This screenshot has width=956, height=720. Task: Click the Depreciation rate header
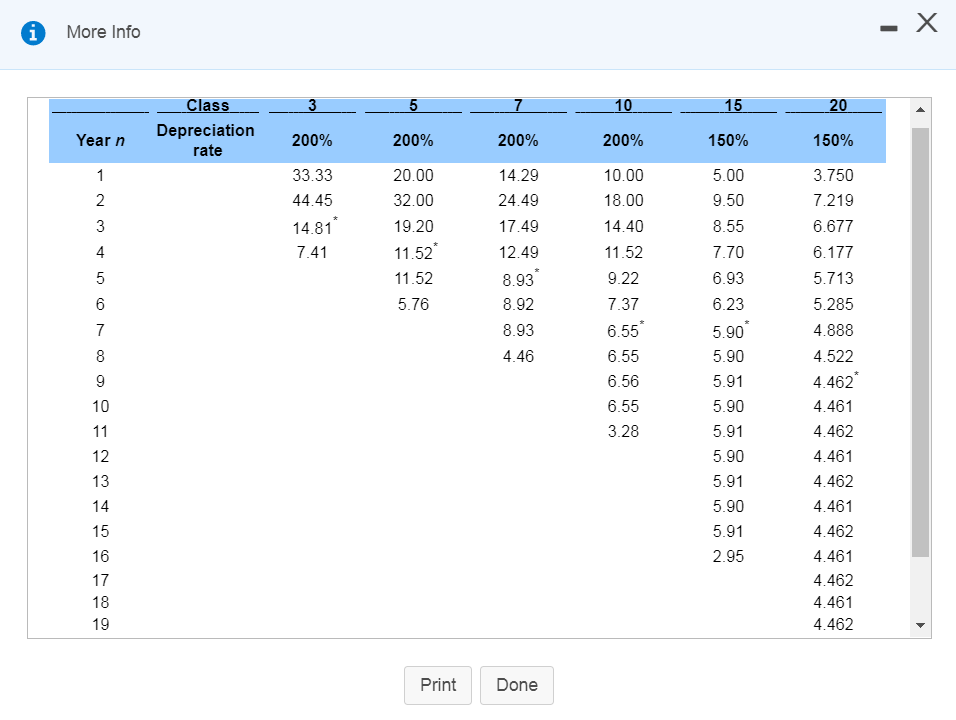click(206, 140)
